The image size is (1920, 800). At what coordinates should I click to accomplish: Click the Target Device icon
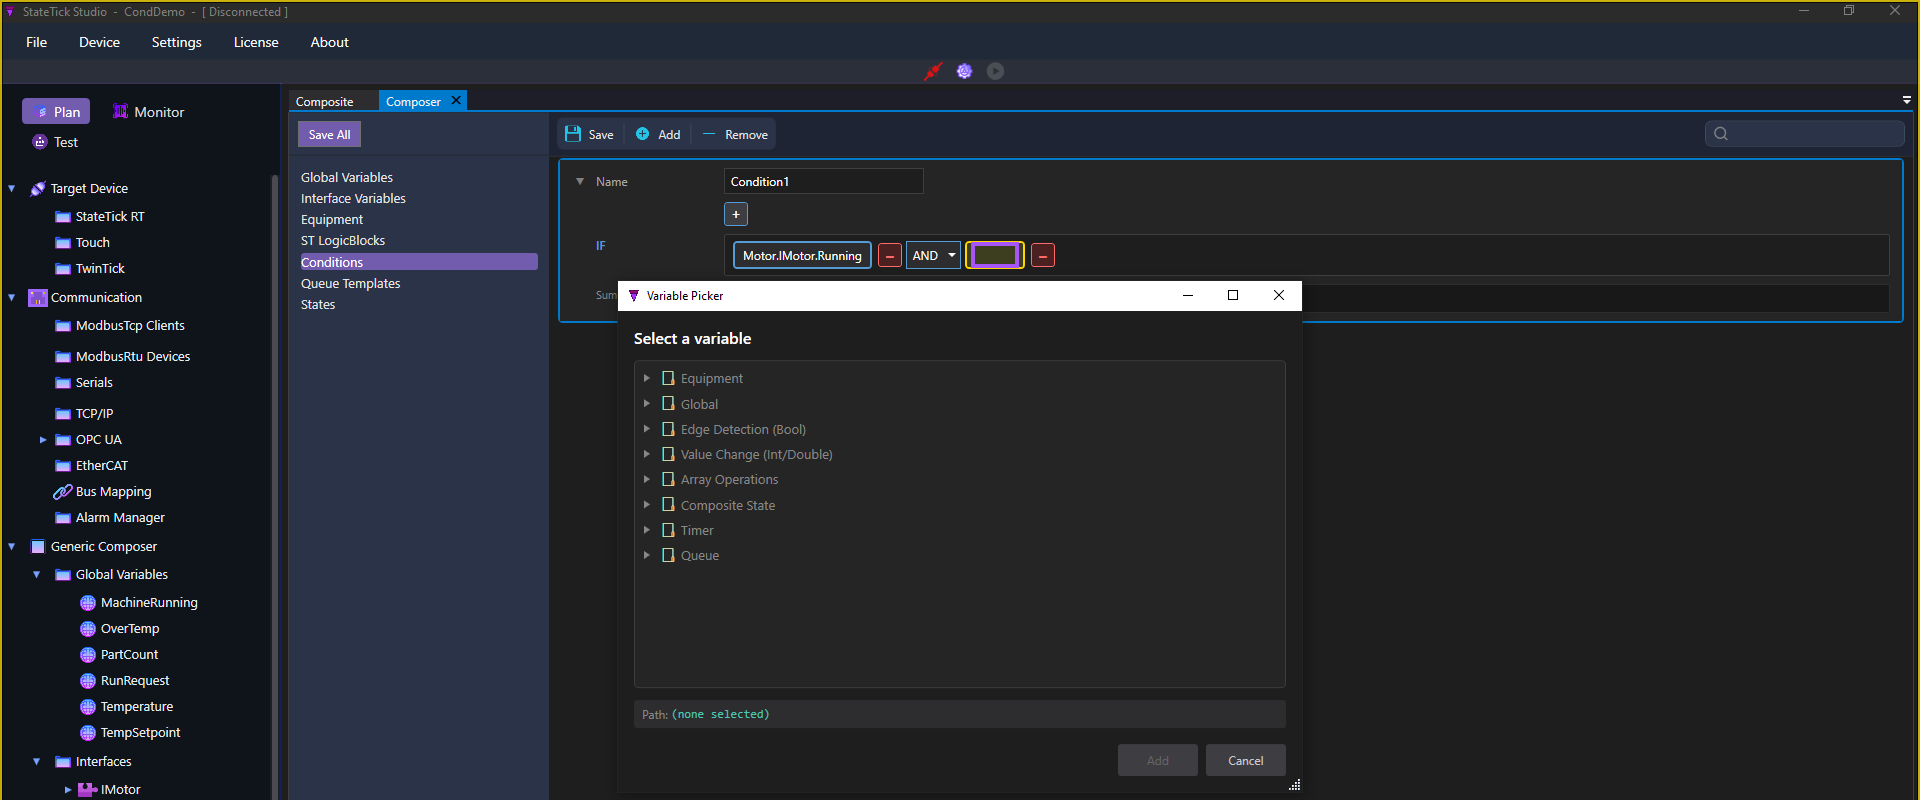pos(38,189)
